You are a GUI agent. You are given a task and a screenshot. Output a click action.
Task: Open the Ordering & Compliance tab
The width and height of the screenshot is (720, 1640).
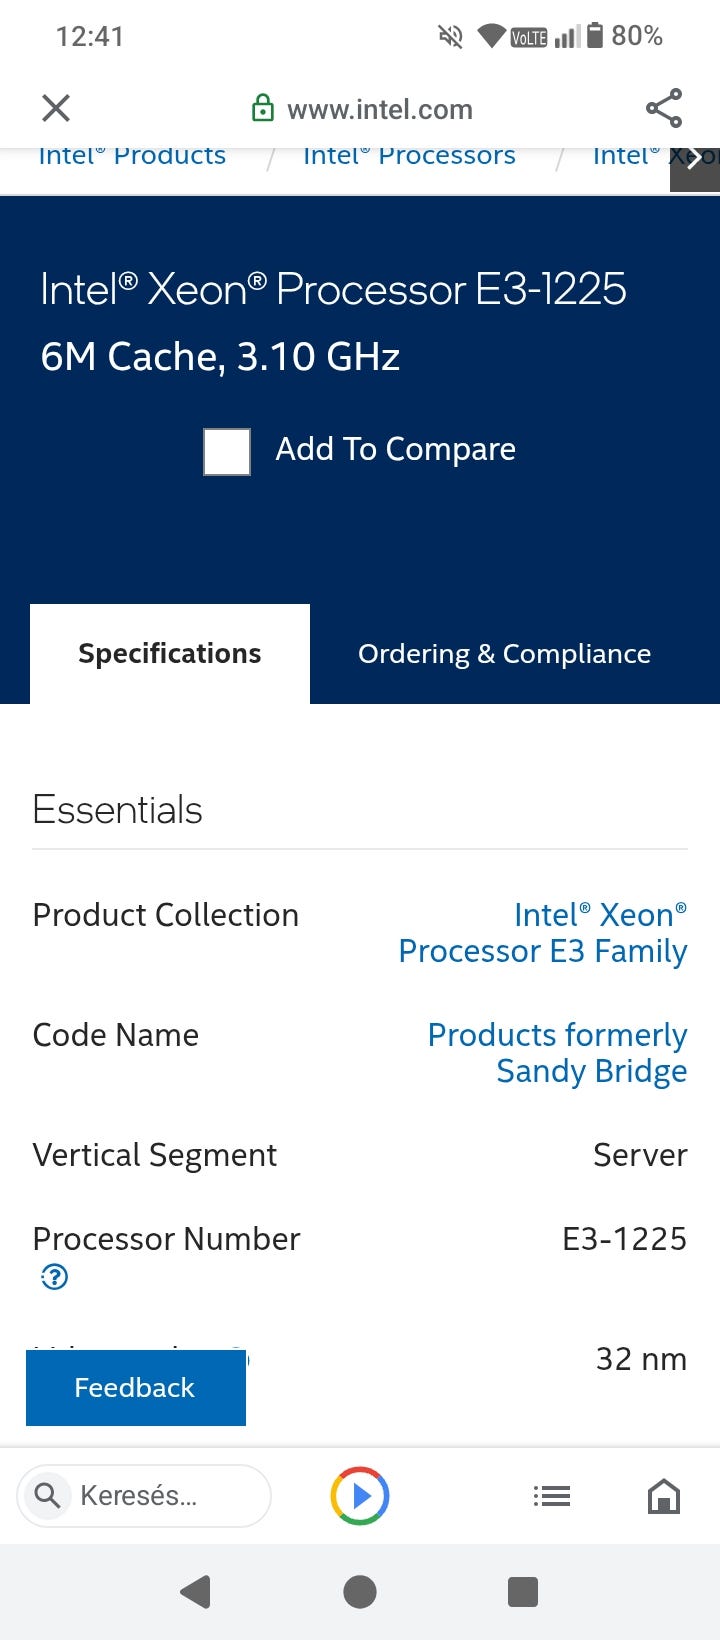point(504,654)
